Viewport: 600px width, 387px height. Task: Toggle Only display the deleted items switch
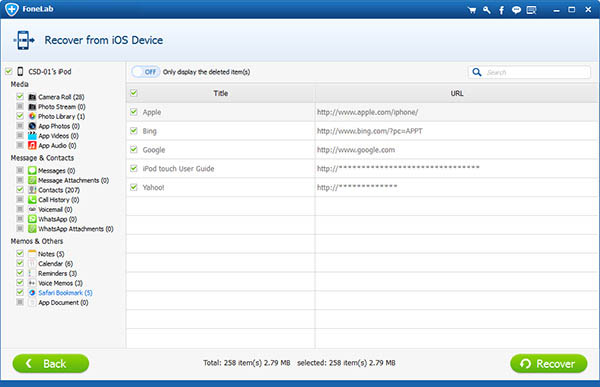click(x=145, y=72)
